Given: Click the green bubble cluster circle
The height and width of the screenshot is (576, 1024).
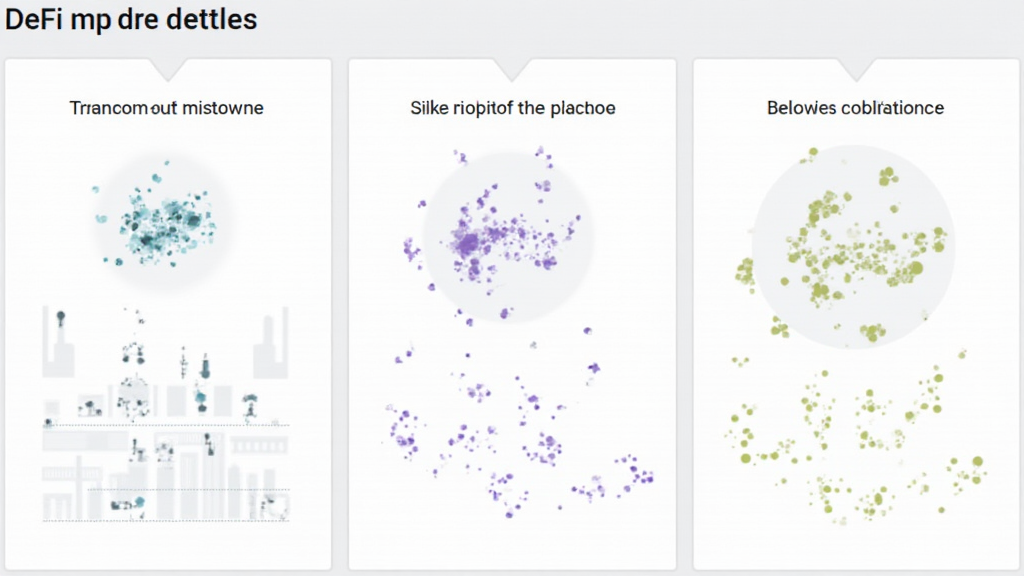Looking at the screenshot, I should point(853,246).
